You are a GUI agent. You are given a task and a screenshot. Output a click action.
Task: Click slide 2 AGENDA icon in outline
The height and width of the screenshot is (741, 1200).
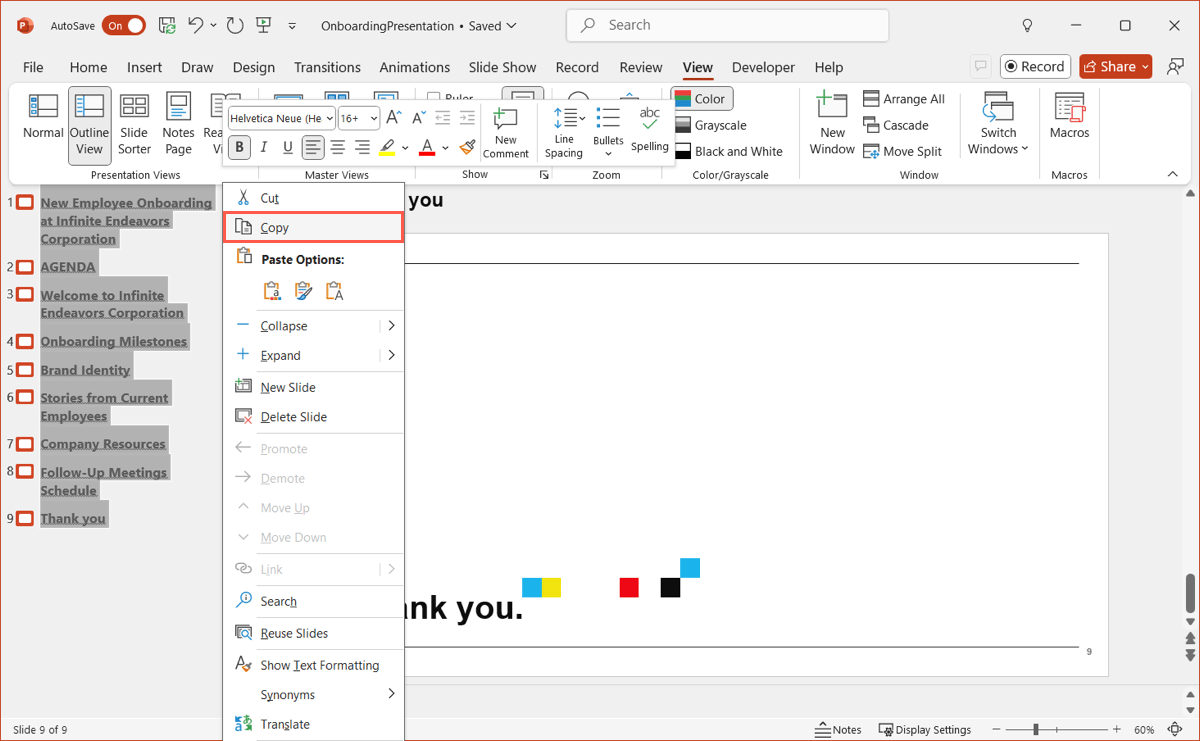tap(25, 267)
